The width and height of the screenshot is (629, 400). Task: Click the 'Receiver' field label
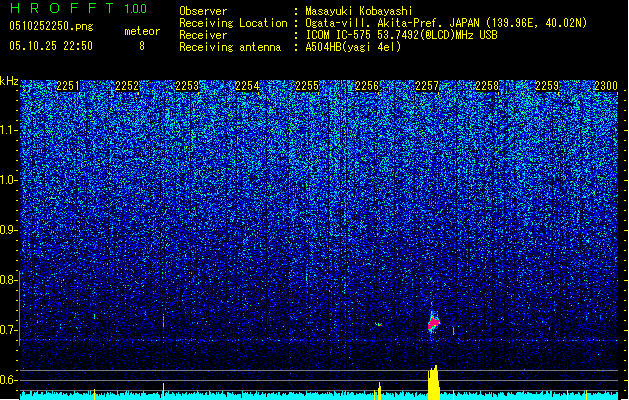[203, 35]
